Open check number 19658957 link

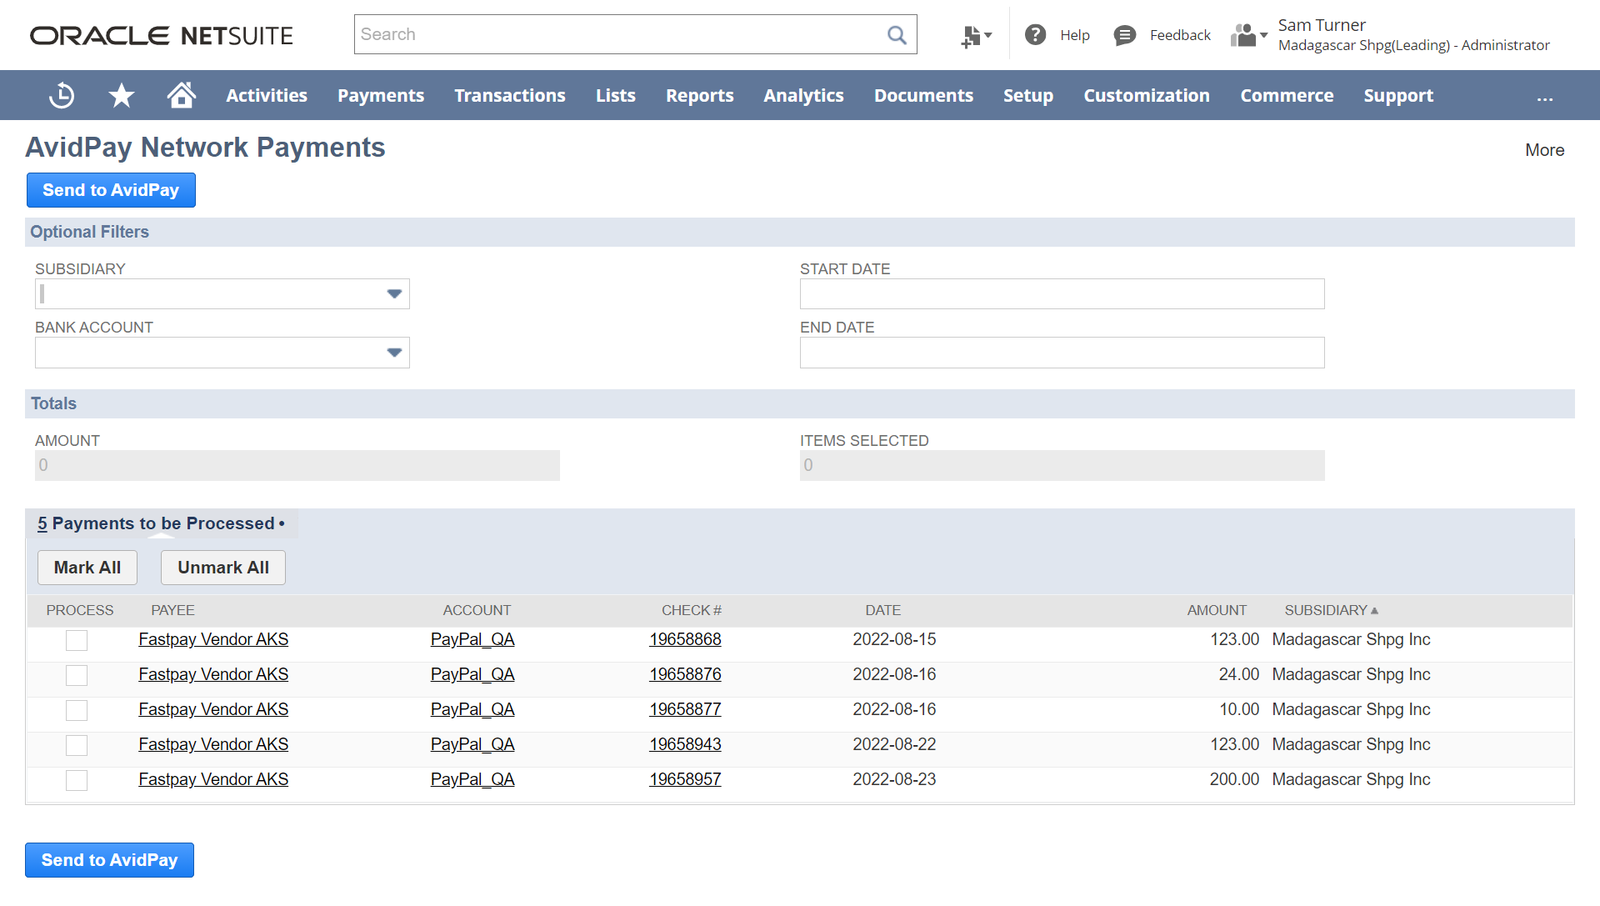[x=685, y=779]
